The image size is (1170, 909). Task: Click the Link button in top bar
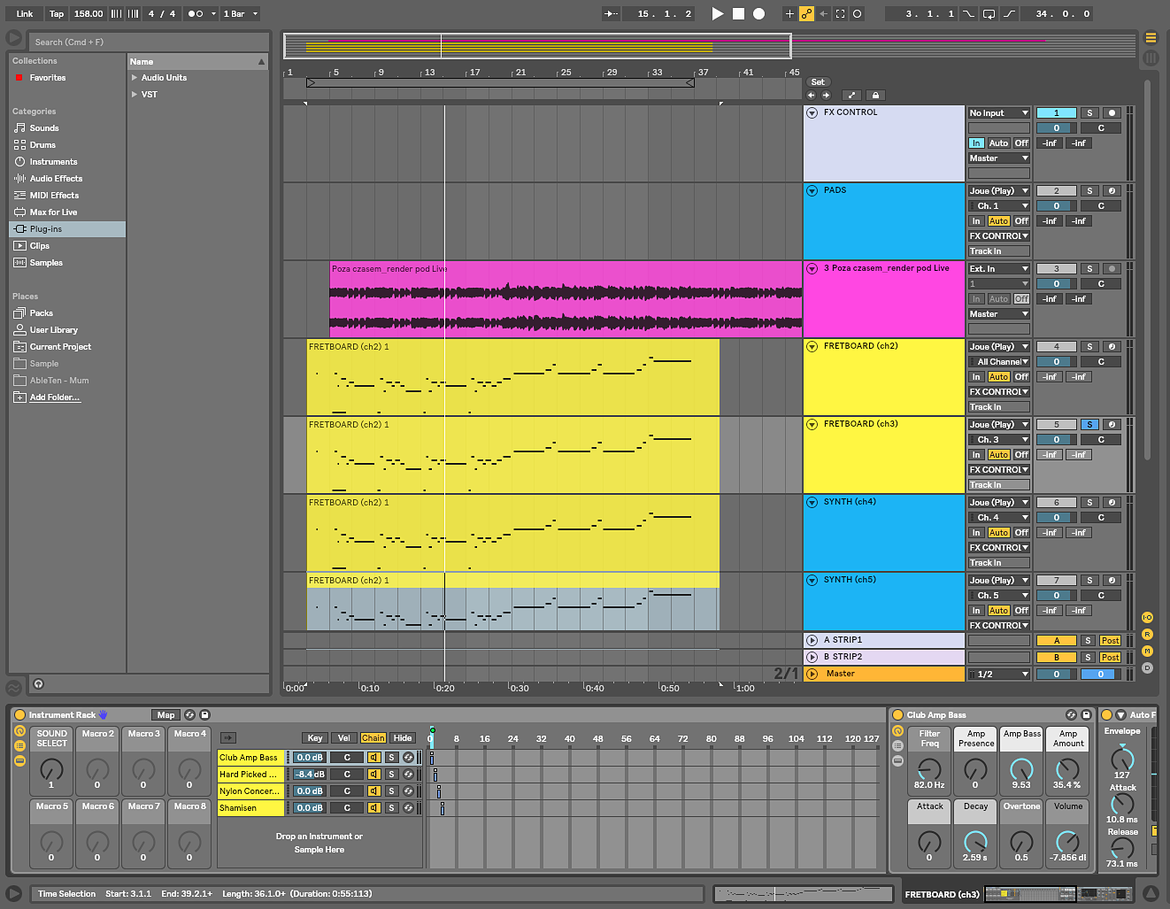(x=25, y=13)
